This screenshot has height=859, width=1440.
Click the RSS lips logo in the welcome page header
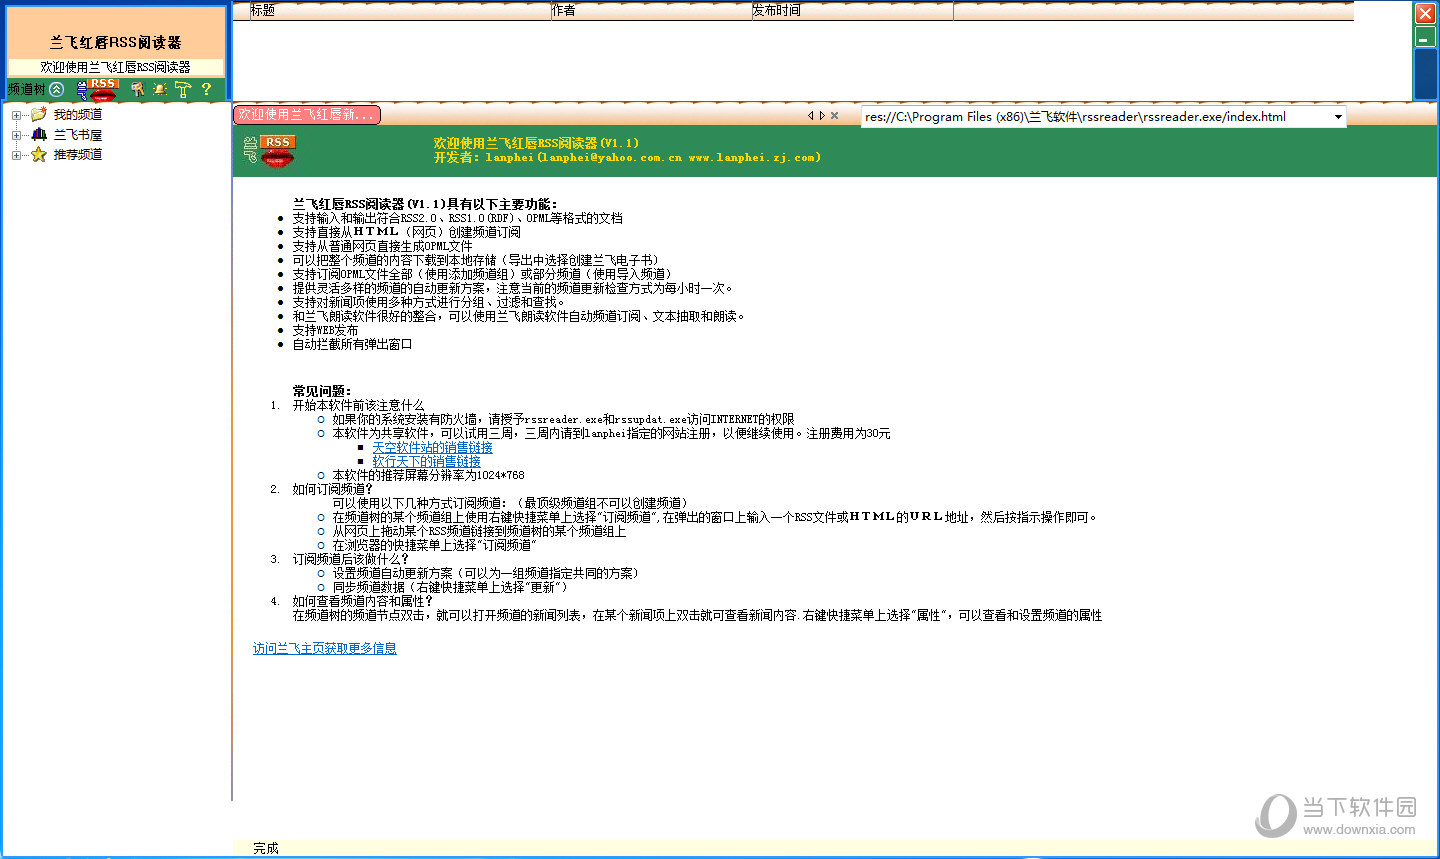coord(270,151)
